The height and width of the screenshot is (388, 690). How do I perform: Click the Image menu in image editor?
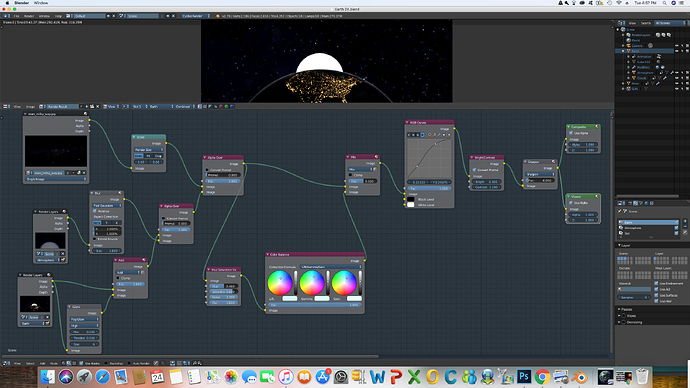tap(30, 106)
